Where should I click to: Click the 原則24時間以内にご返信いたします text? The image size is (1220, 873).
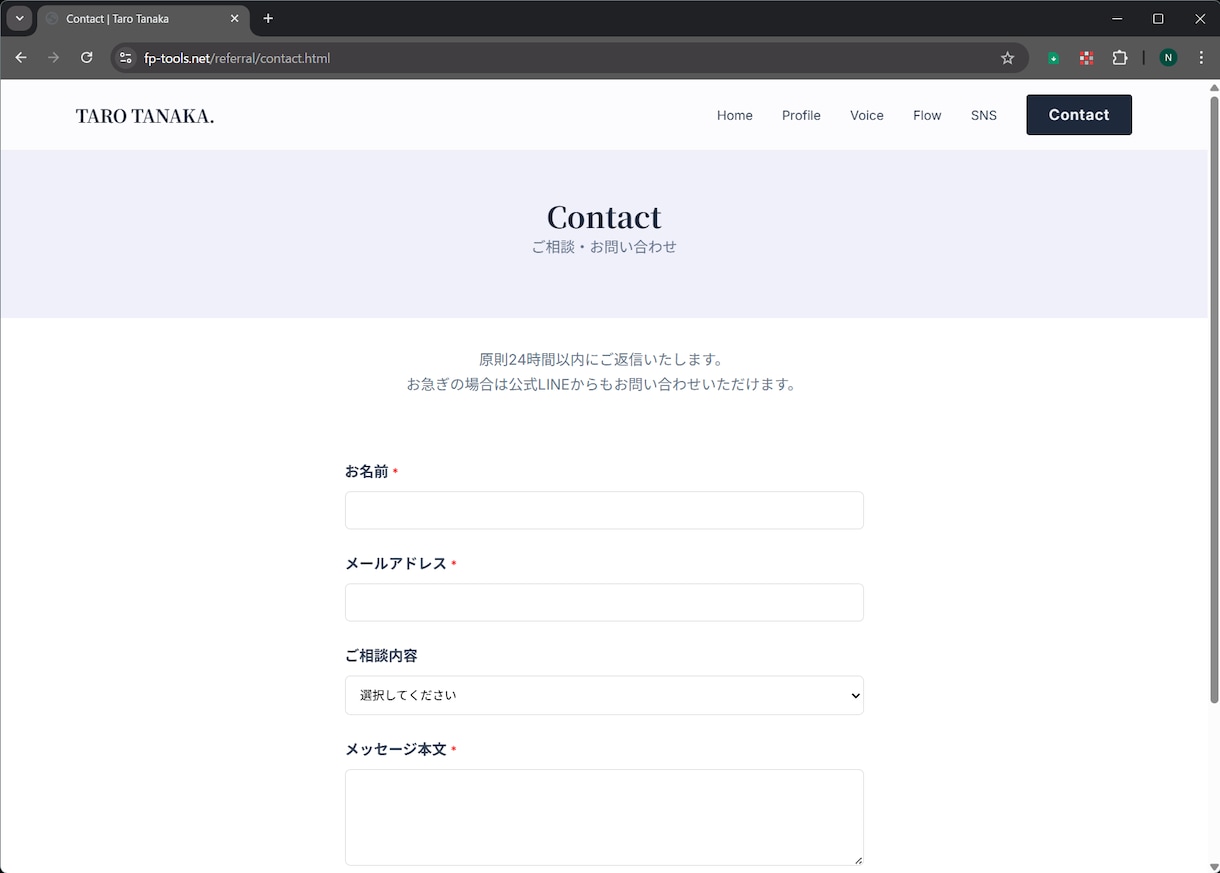point(602,360)
